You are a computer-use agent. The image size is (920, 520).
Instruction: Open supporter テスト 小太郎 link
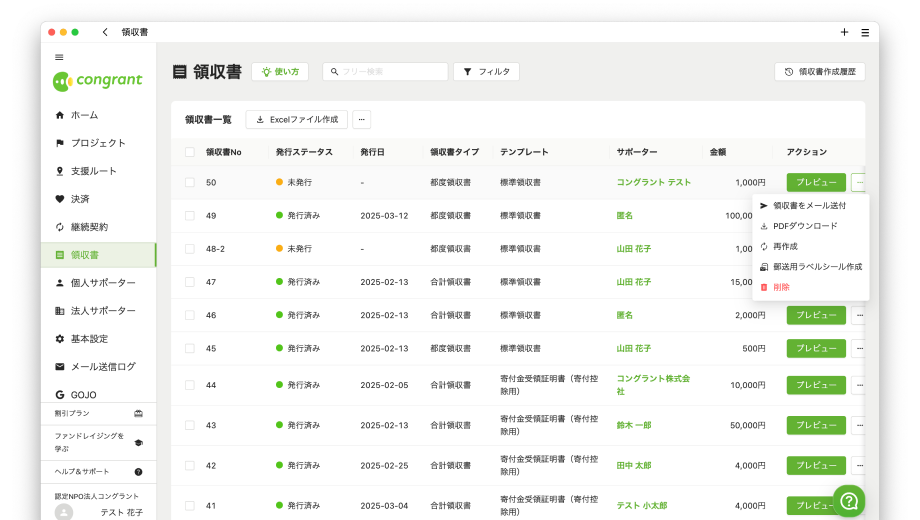coord(641,505)
